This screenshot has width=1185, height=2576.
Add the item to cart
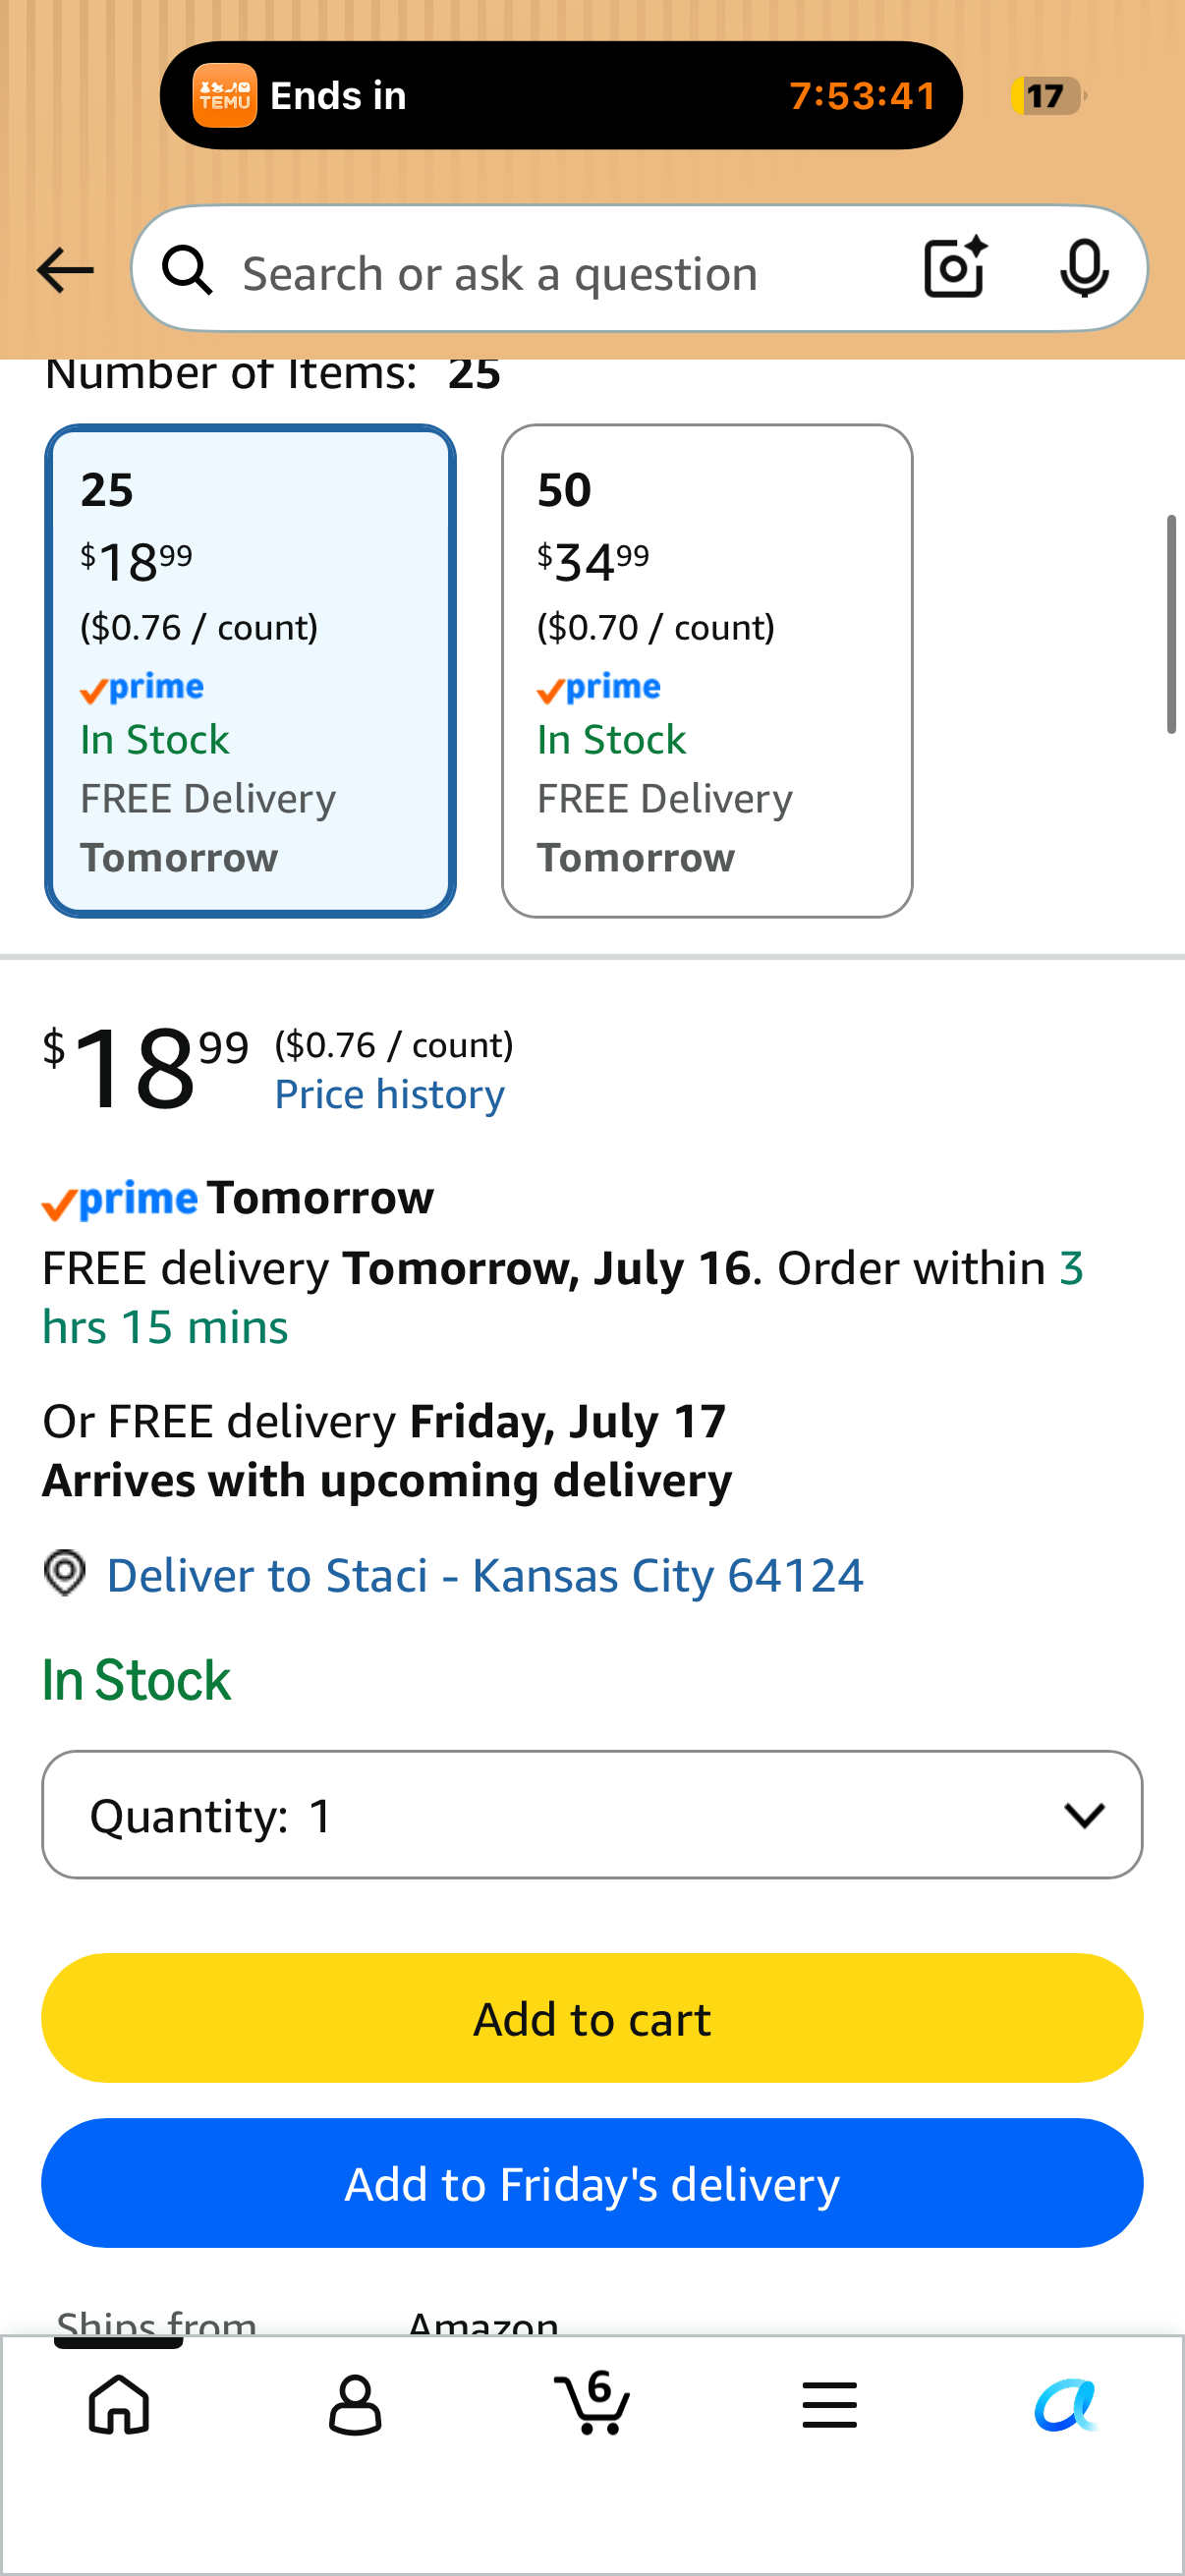pyautogui.click(x=592, y=2018)
